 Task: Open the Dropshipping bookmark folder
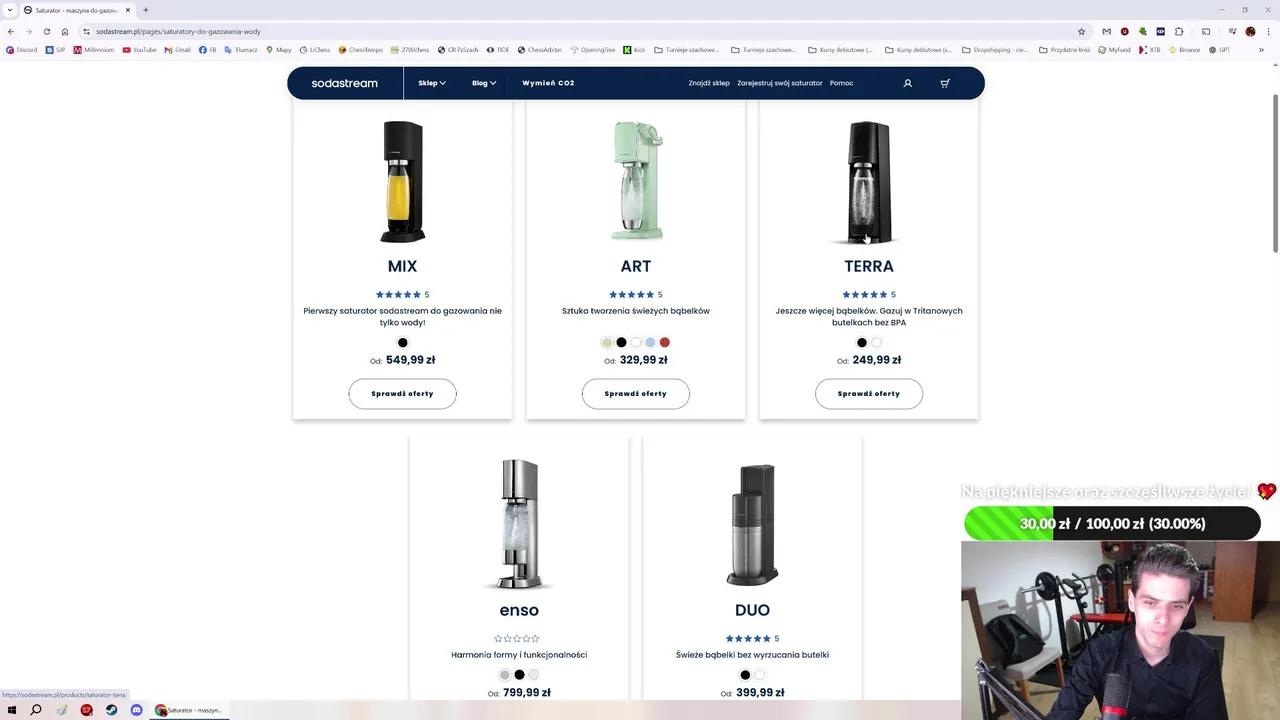(994, 50)
